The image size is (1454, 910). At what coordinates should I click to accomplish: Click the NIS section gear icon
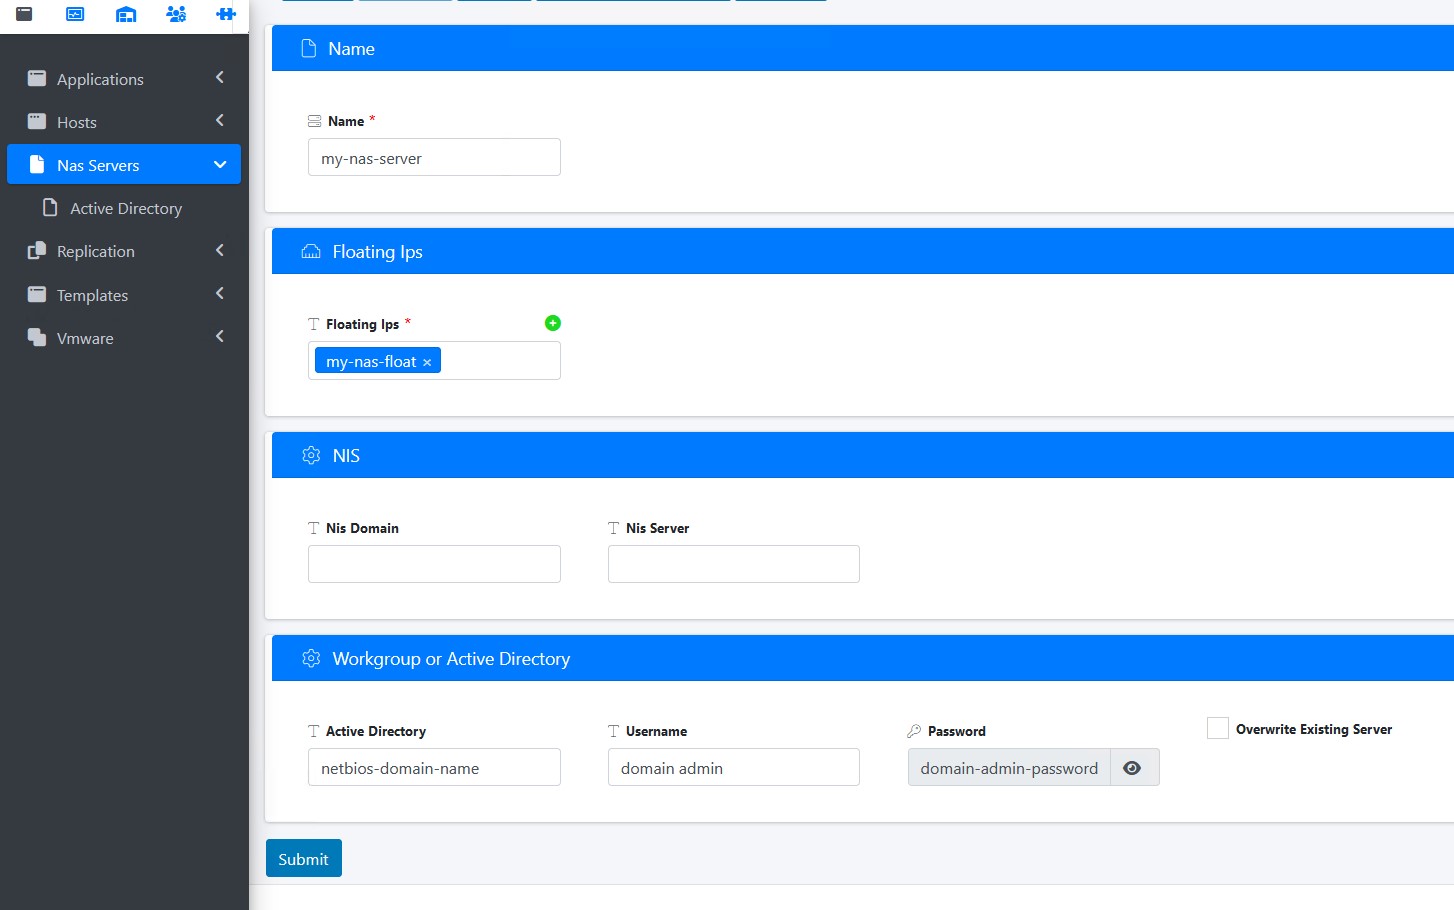(x=311, y=455)
